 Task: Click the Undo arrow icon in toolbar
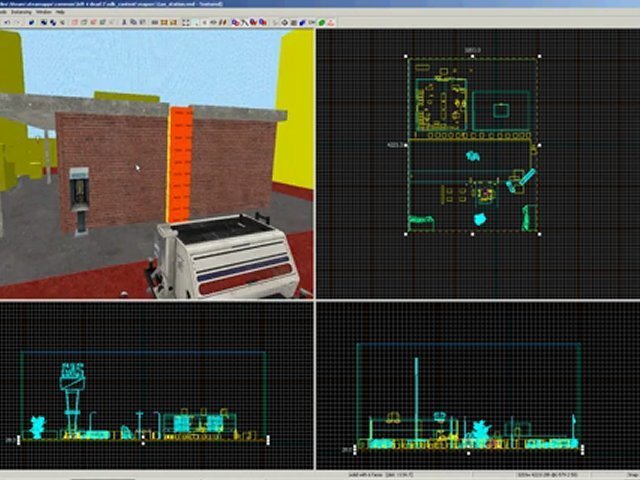[7, 22]
